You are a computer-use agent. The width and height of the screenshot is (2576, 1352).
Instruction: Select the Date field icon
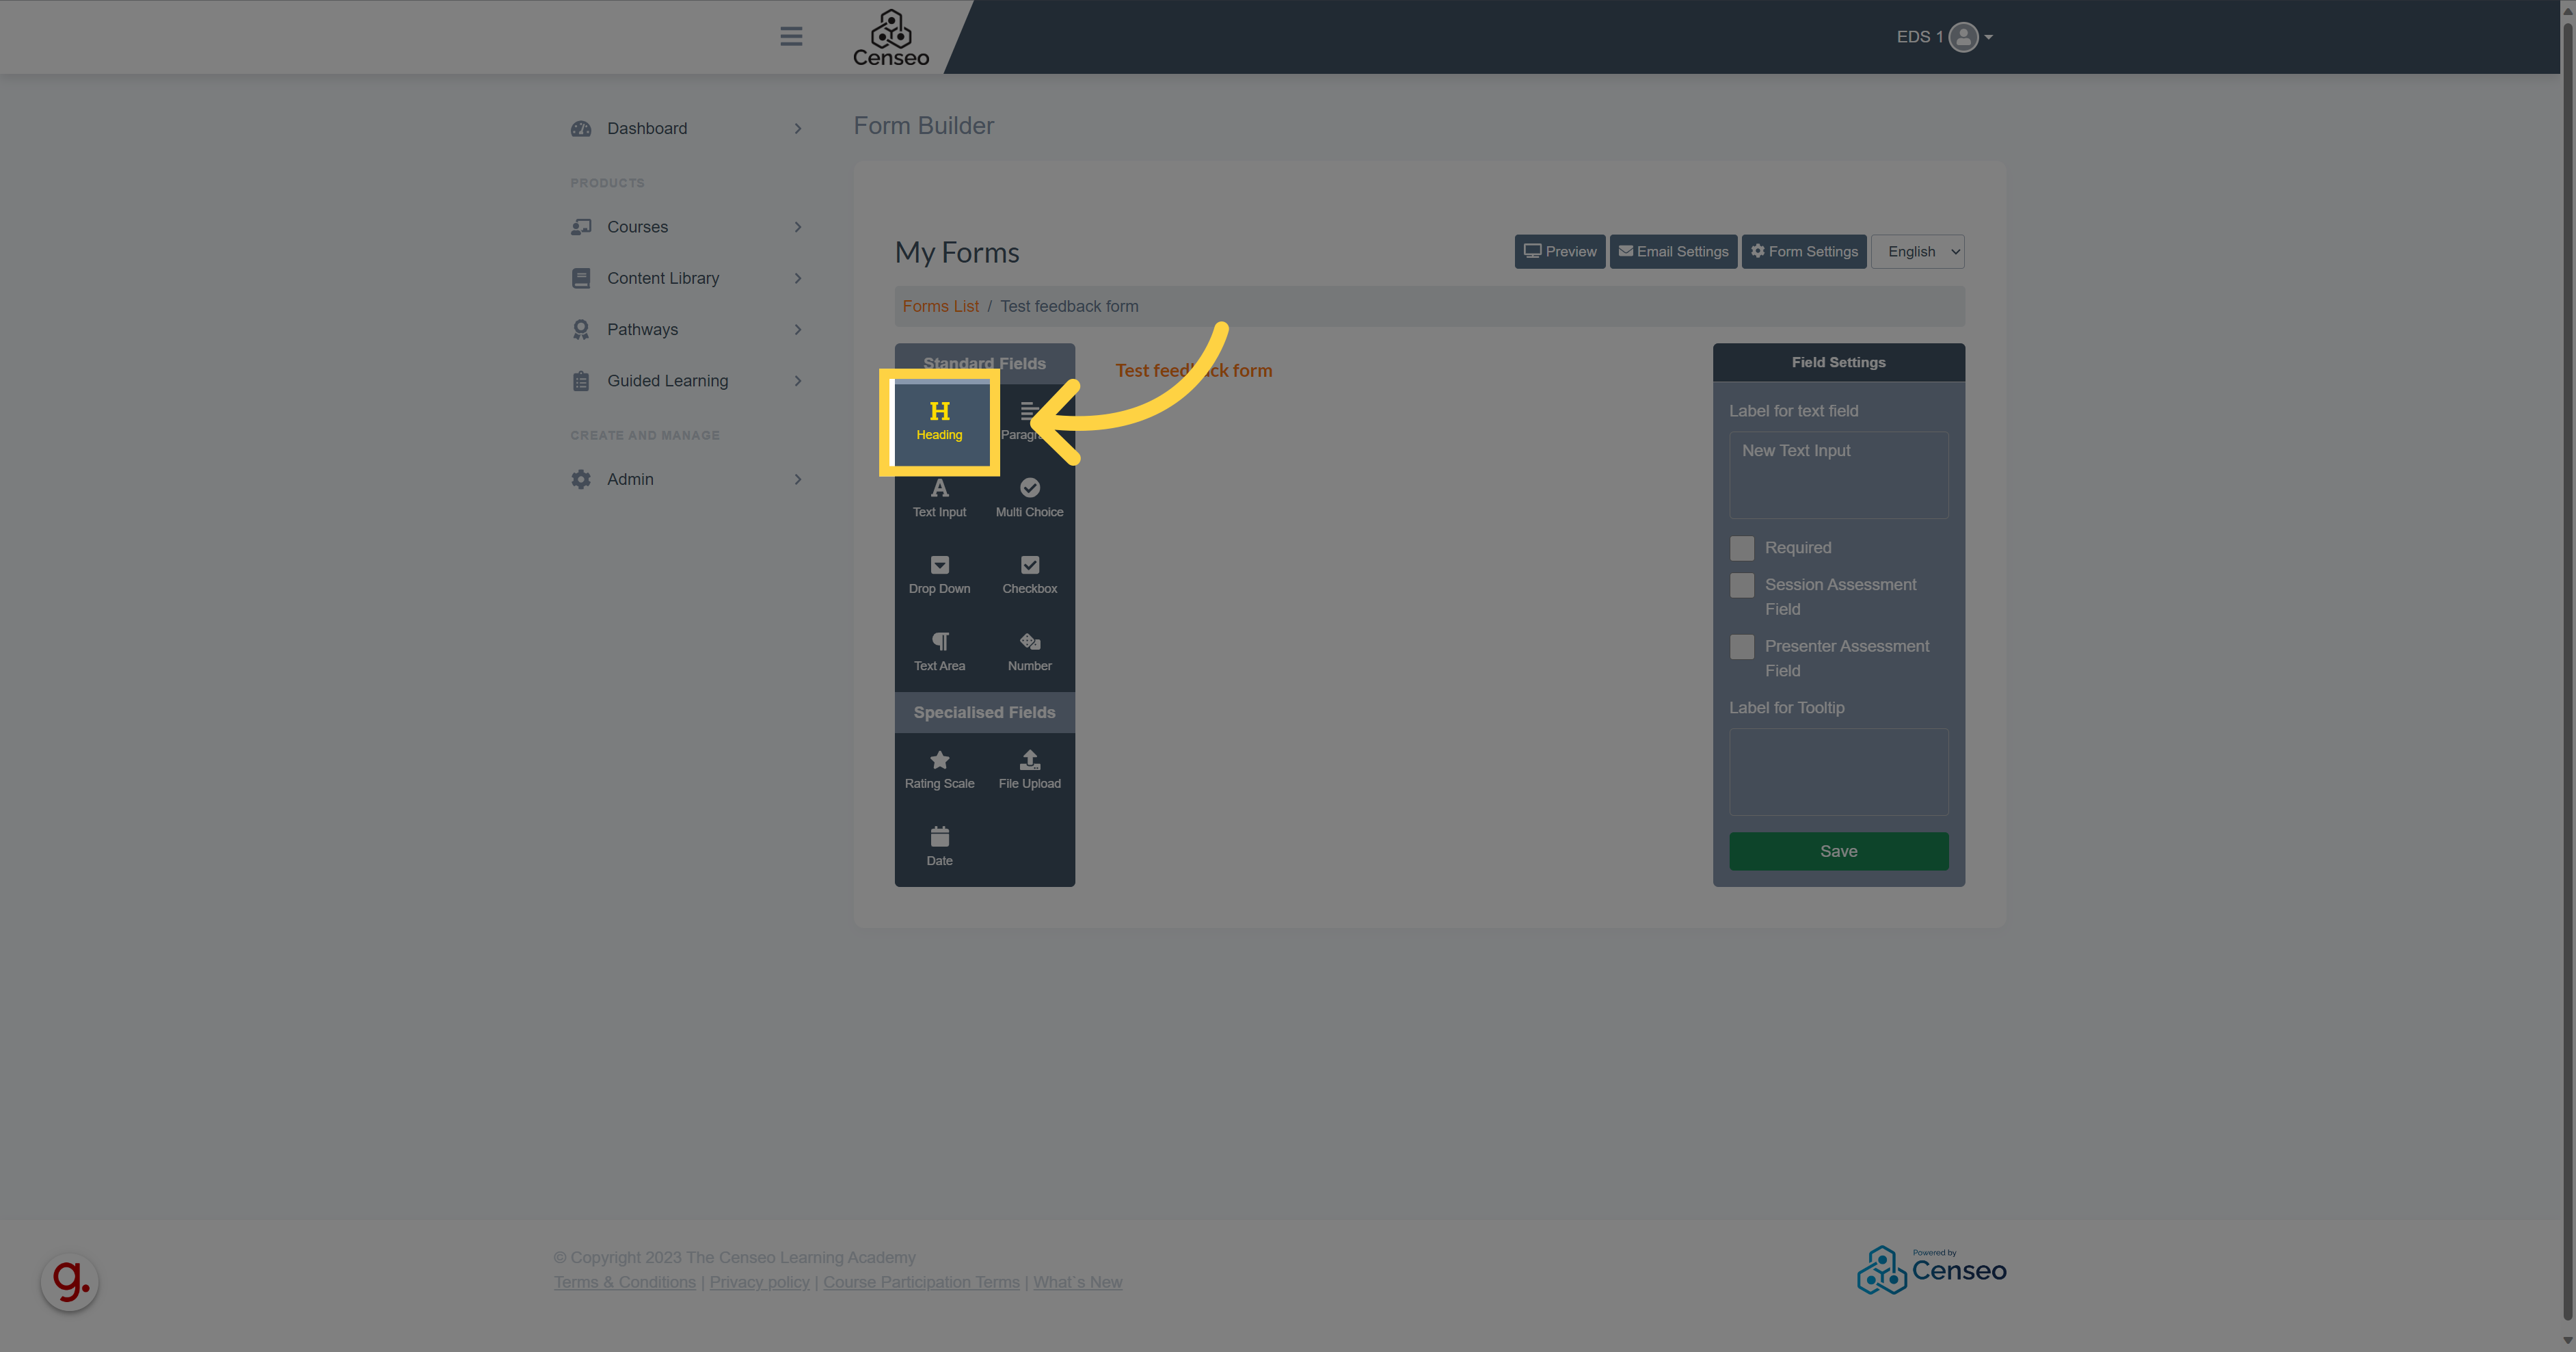click(x=939, y=839)
